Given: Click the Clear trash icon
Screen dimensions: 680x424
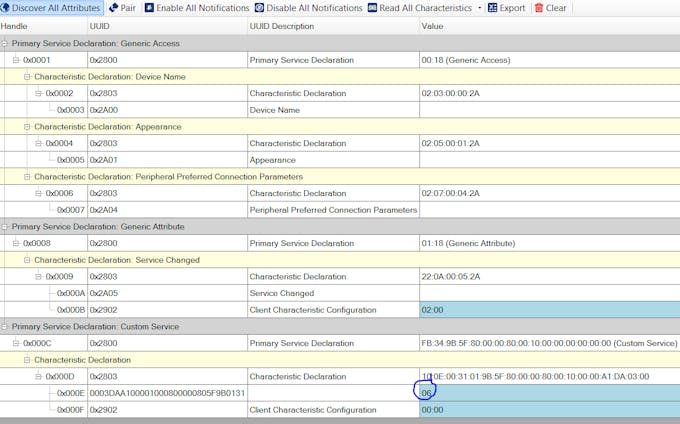Looking at the screenshot, I should (x=539, y=8).
